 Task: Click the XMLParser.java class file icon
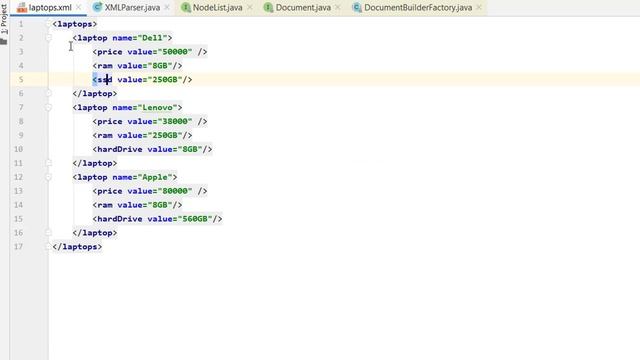click(98, 7)
